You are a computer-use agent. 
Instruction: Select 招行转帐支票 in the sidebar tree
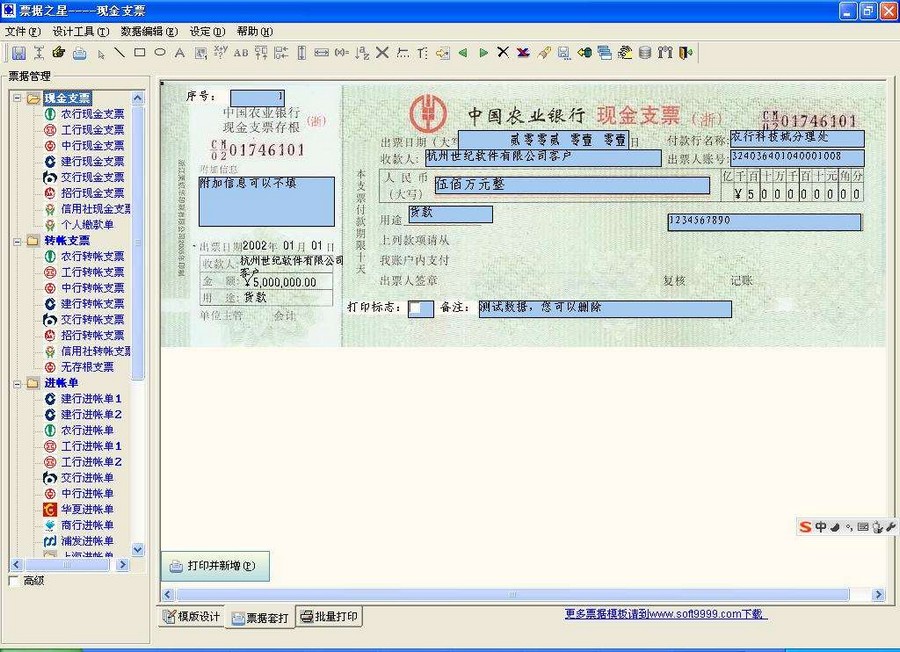tap(91, 336)
